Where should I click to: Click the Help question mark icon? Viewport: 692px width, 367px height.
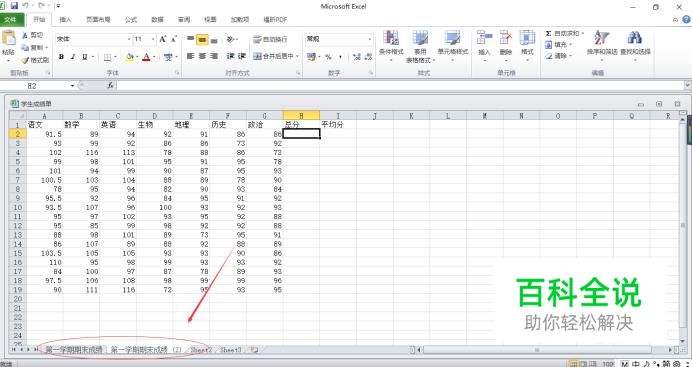point(686,20)
